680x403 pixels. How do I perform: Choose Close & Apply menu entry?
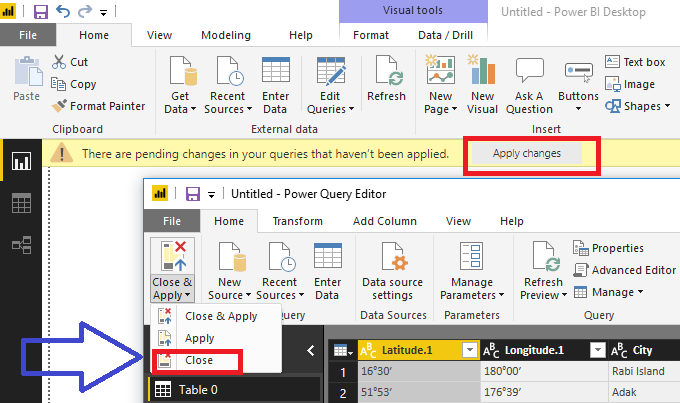216,316
